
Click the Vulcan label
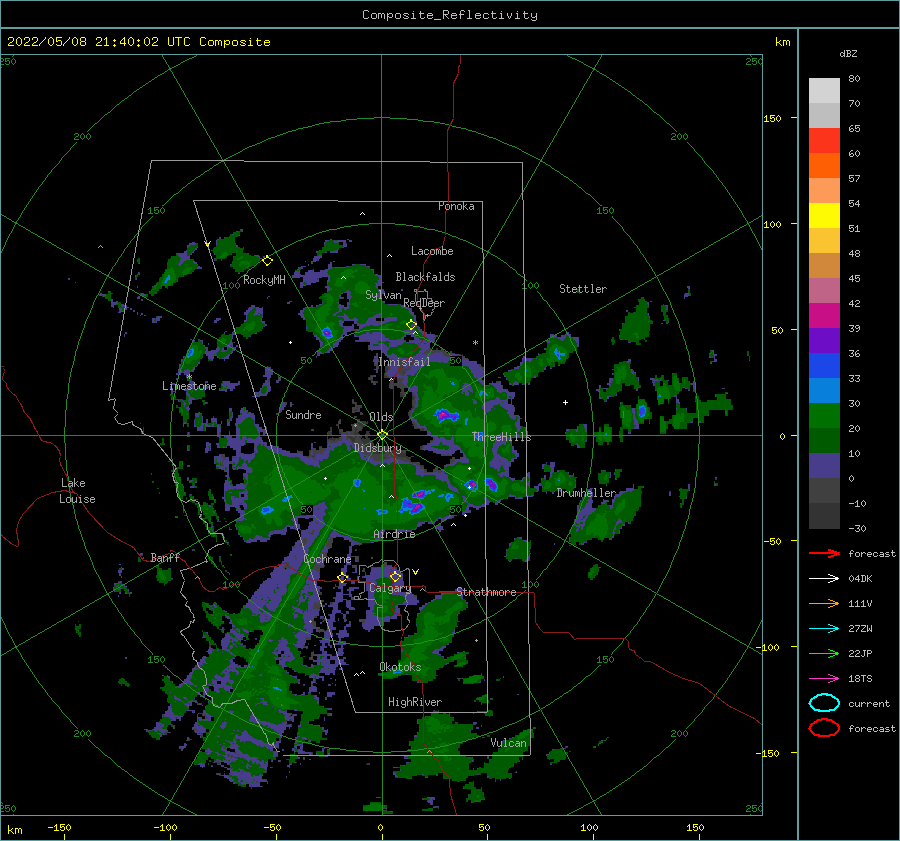pyautogui.click(x=508, y=743)
